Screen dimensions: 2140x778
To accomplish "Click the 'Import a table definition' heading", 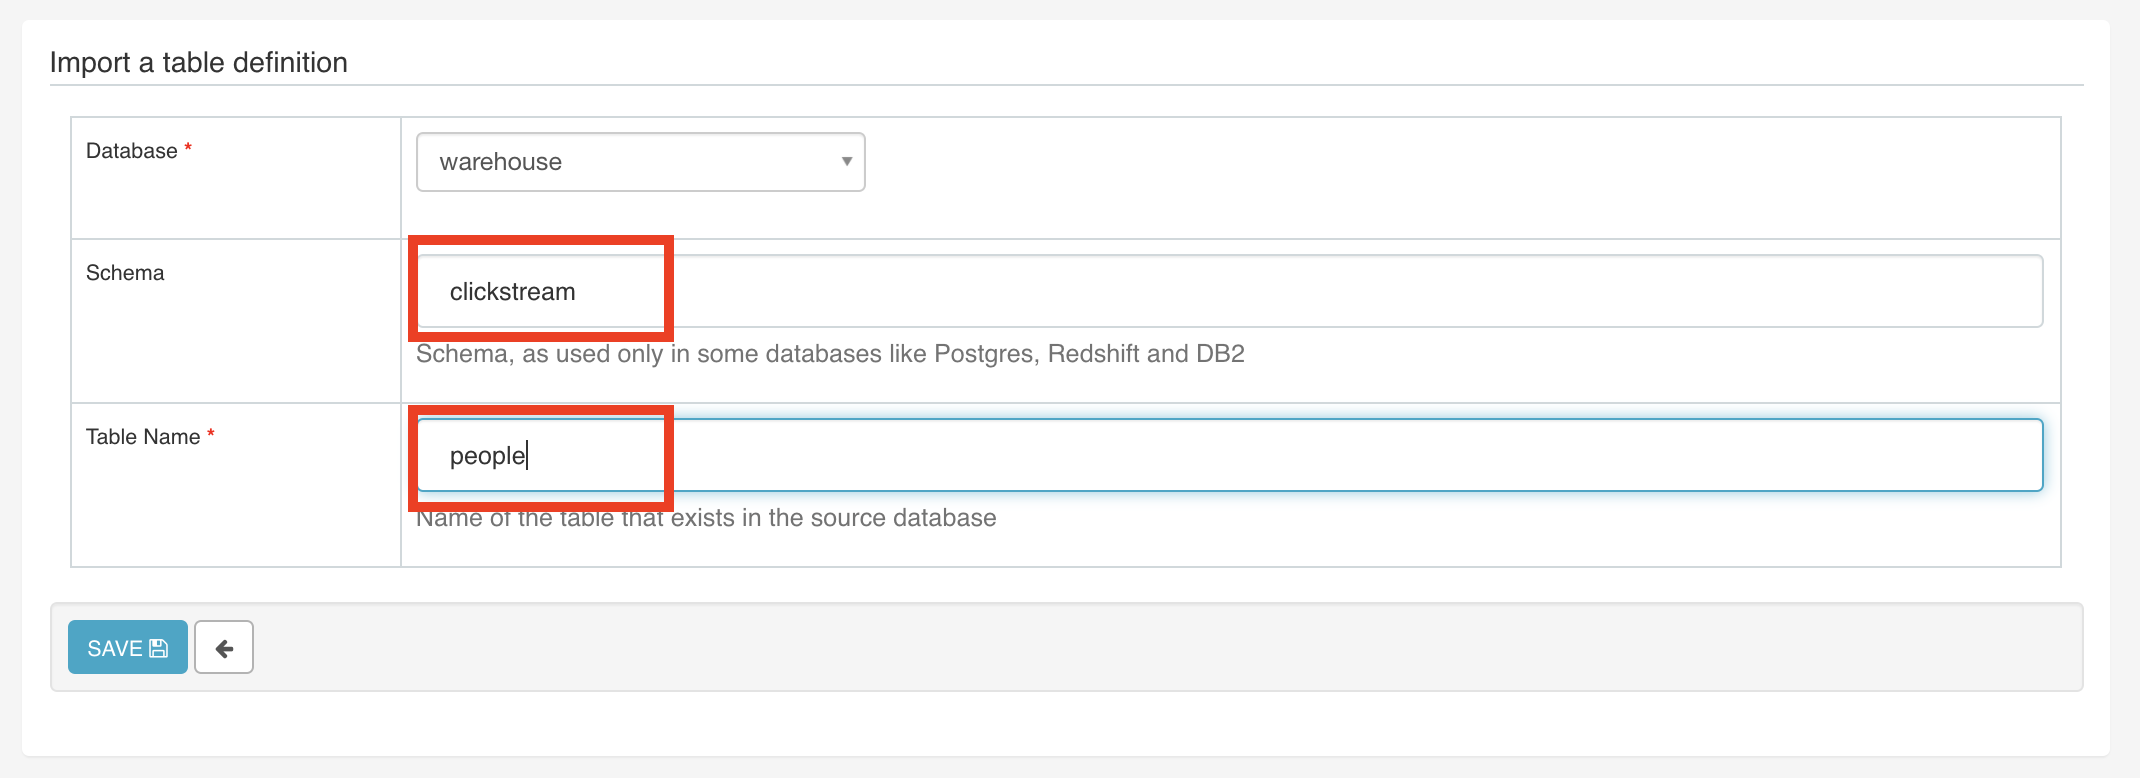I will coord(199,62).
